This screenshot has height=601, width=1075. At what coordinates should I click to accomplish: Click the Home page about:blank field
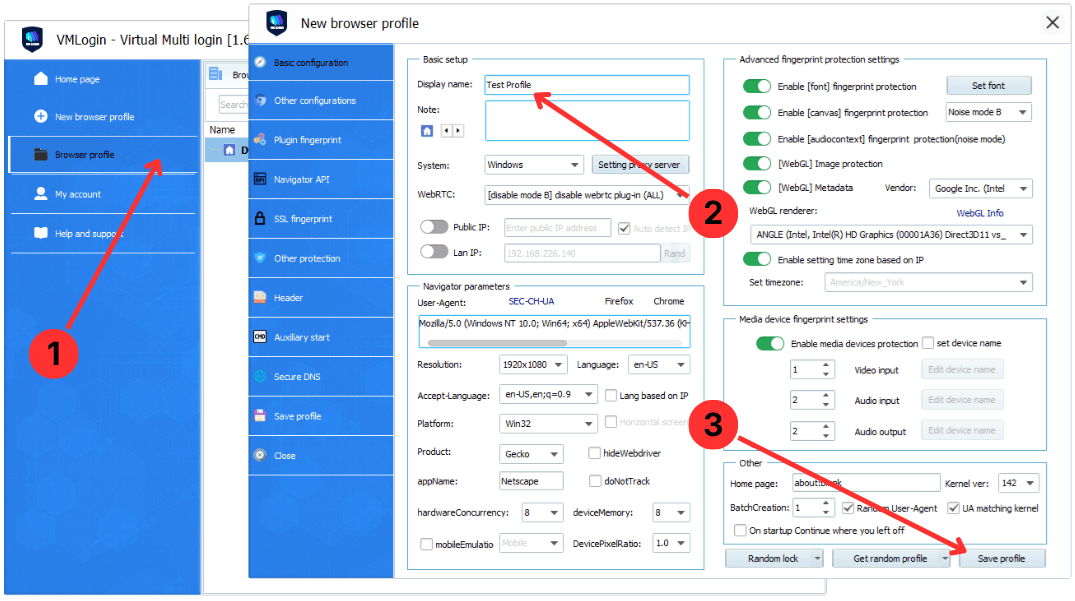866,483
